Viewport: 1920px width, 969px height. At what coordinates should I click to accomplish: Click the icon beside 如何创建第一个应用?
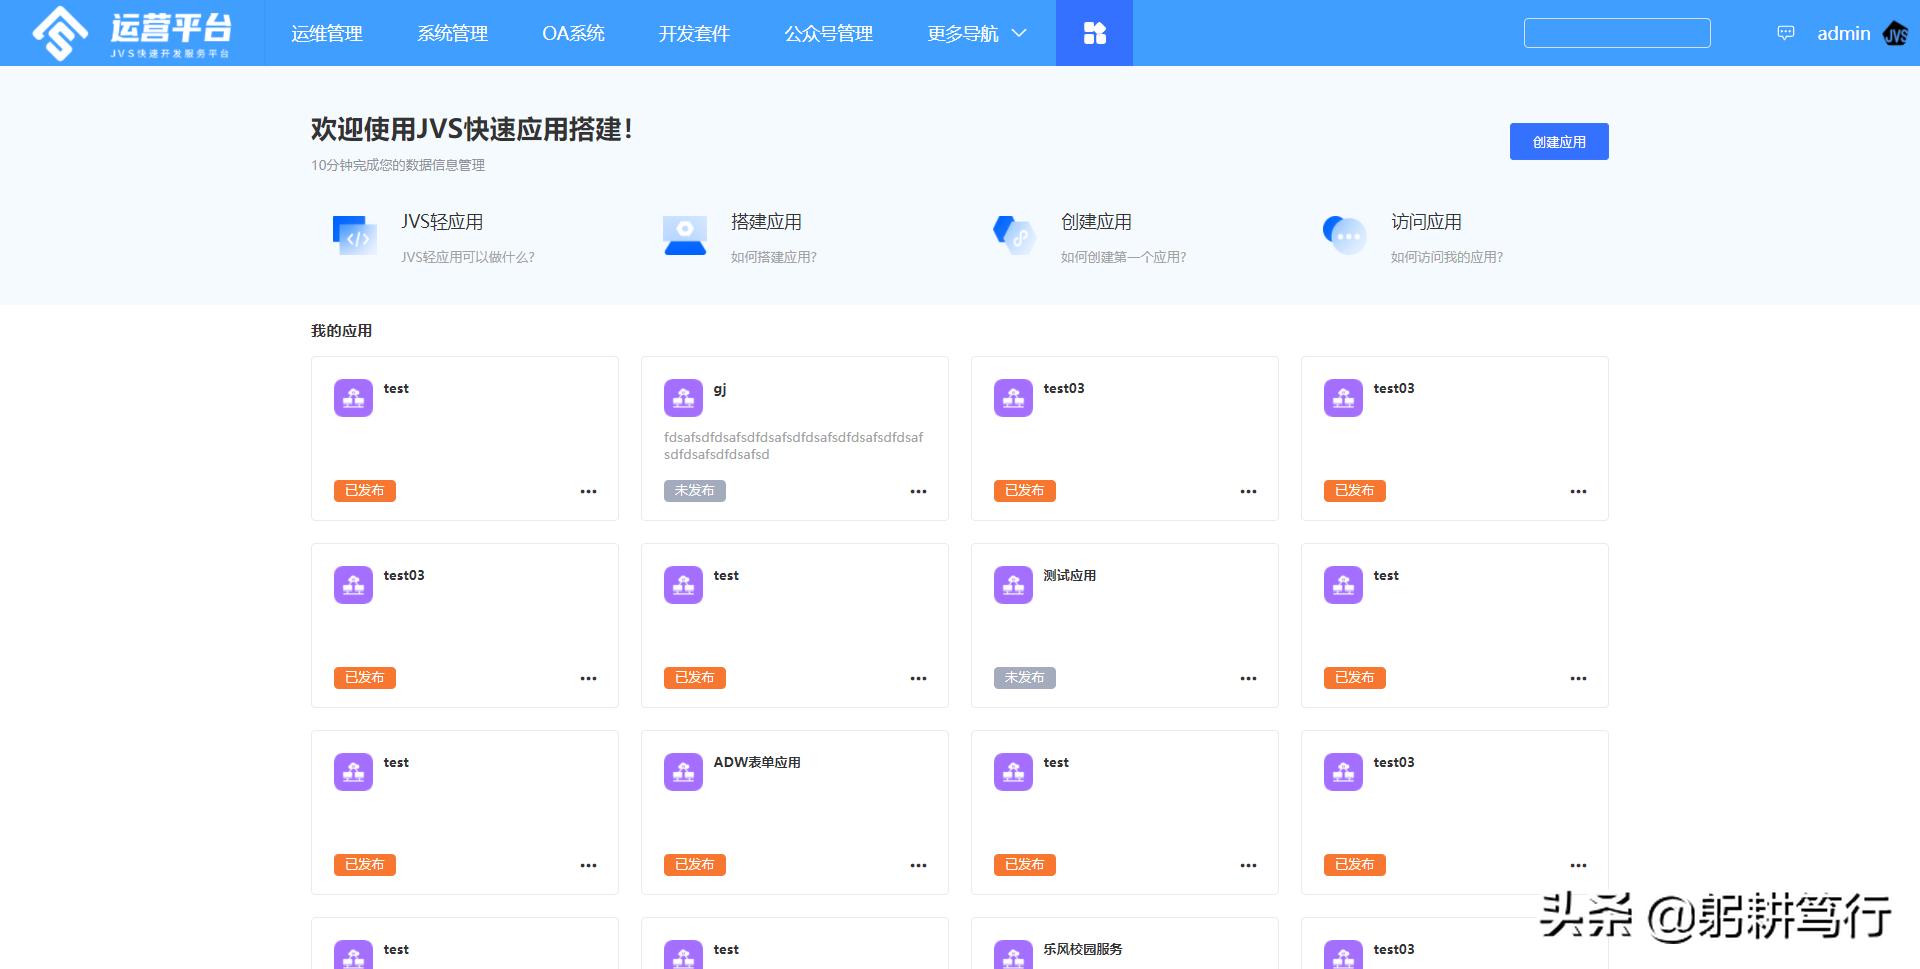pyautogui.click(x=1014, y=236)
